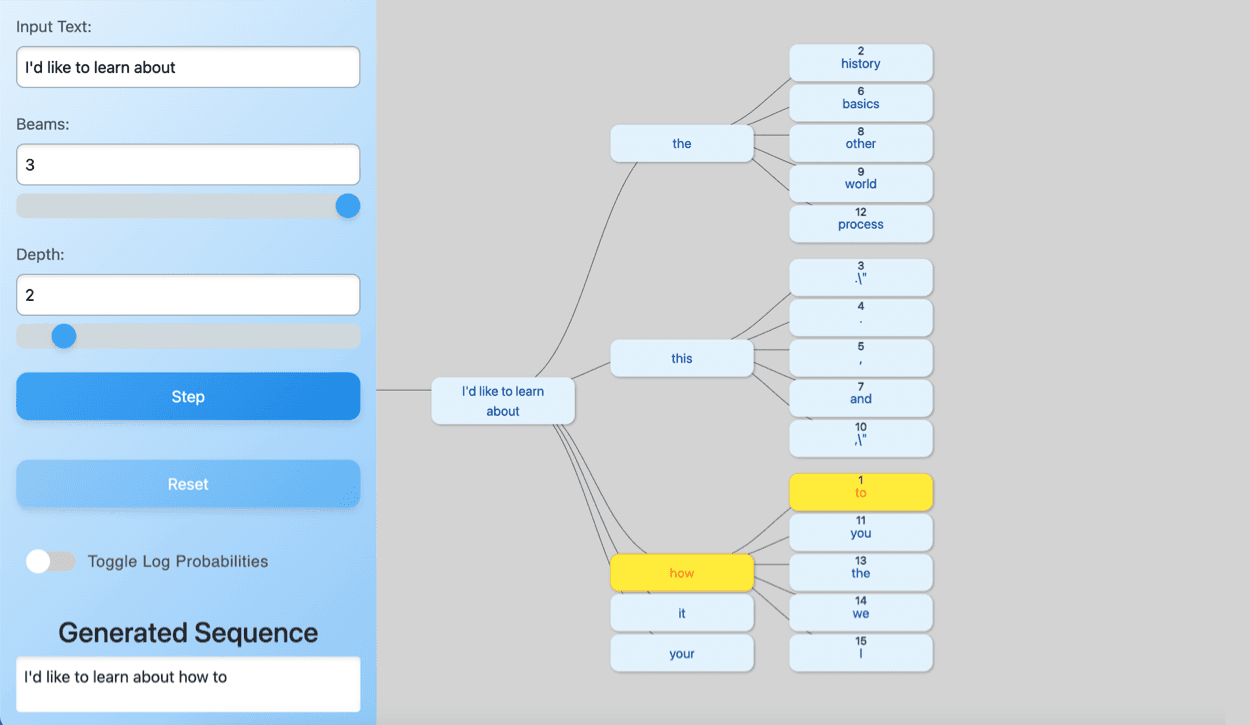Click the 'process' leaf node ranked 12
1250x725 pixels.
pos(860,223)
